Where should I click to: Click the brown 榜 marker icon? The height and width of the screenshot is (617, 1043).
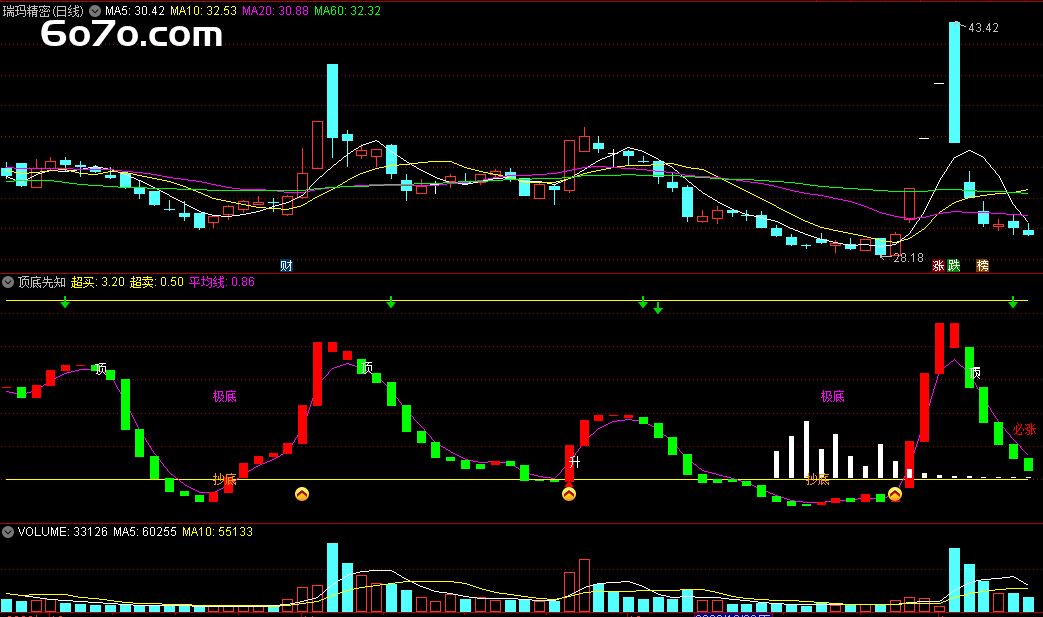coord(982,266)
